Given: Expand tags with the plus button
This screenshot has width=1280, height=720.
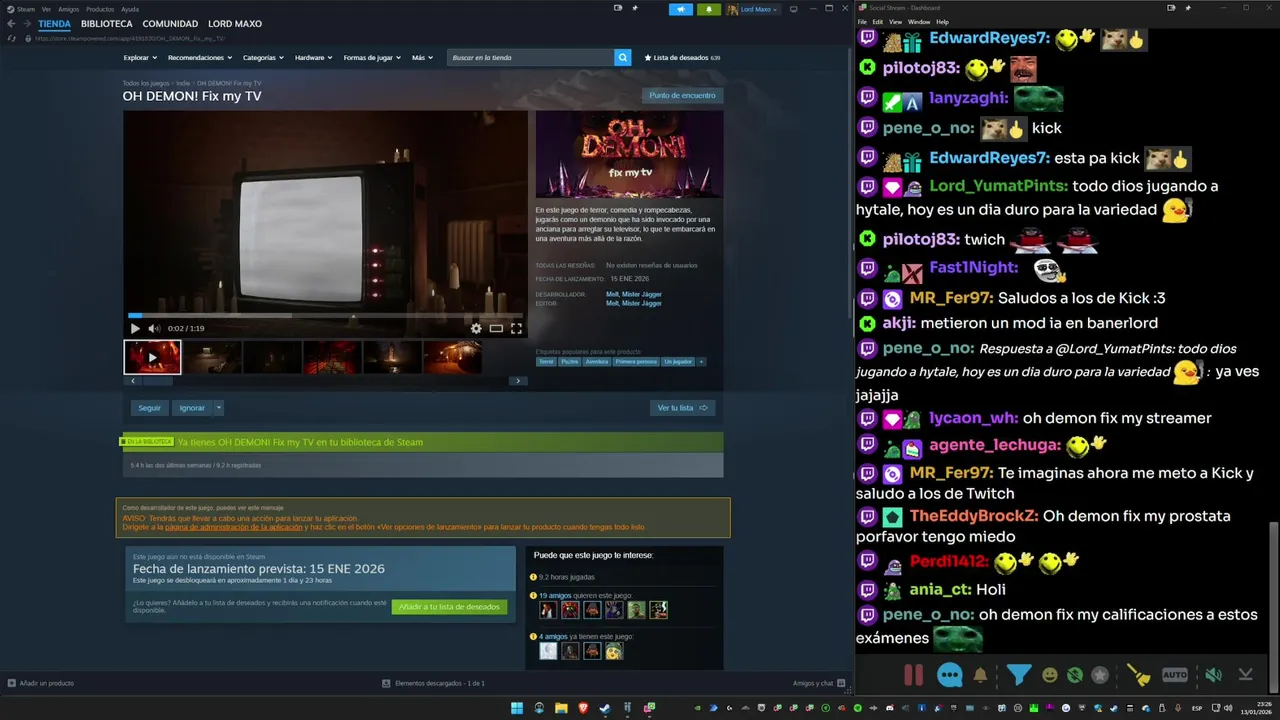Looking at the screenshot, I should tap(701, 362).
